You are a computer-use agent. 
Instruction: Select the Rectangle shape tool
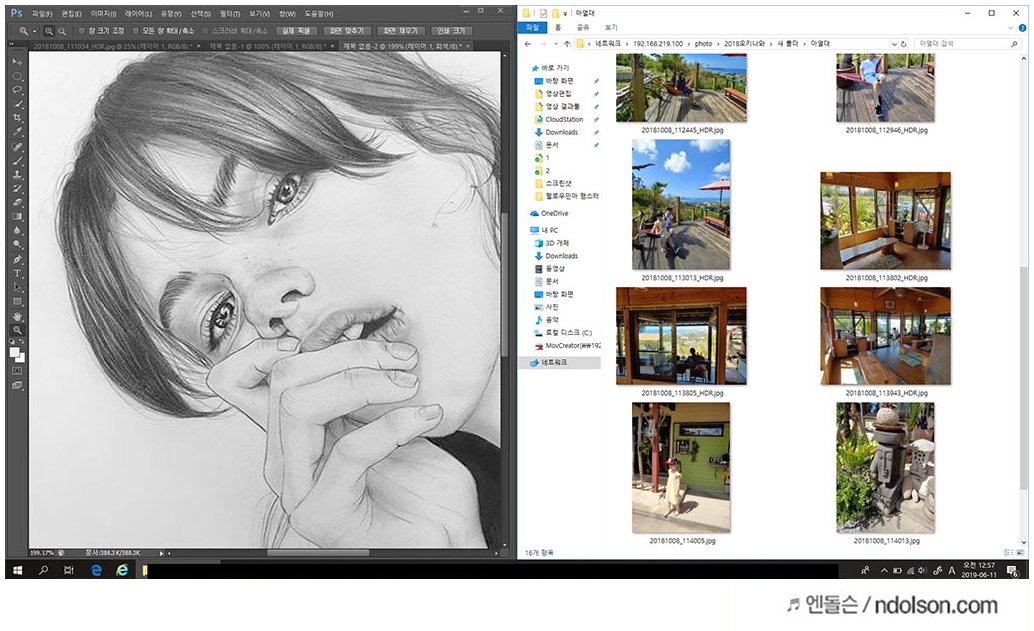click(17, 301)
